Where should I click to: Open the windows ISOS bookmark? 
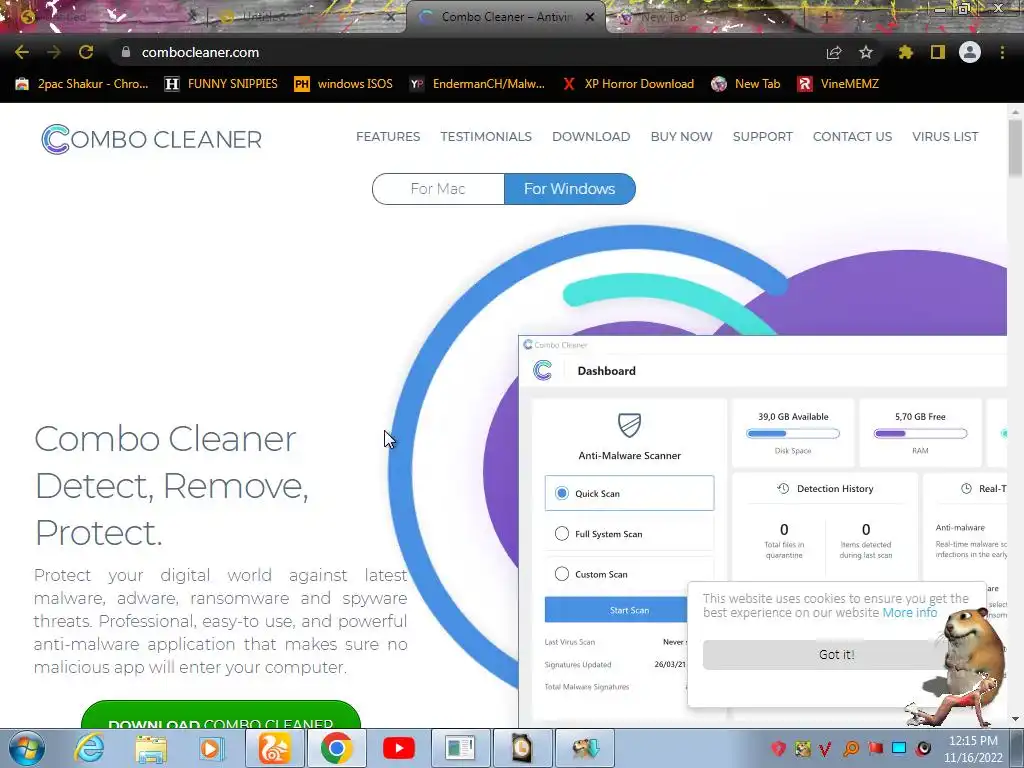(344, 84)
